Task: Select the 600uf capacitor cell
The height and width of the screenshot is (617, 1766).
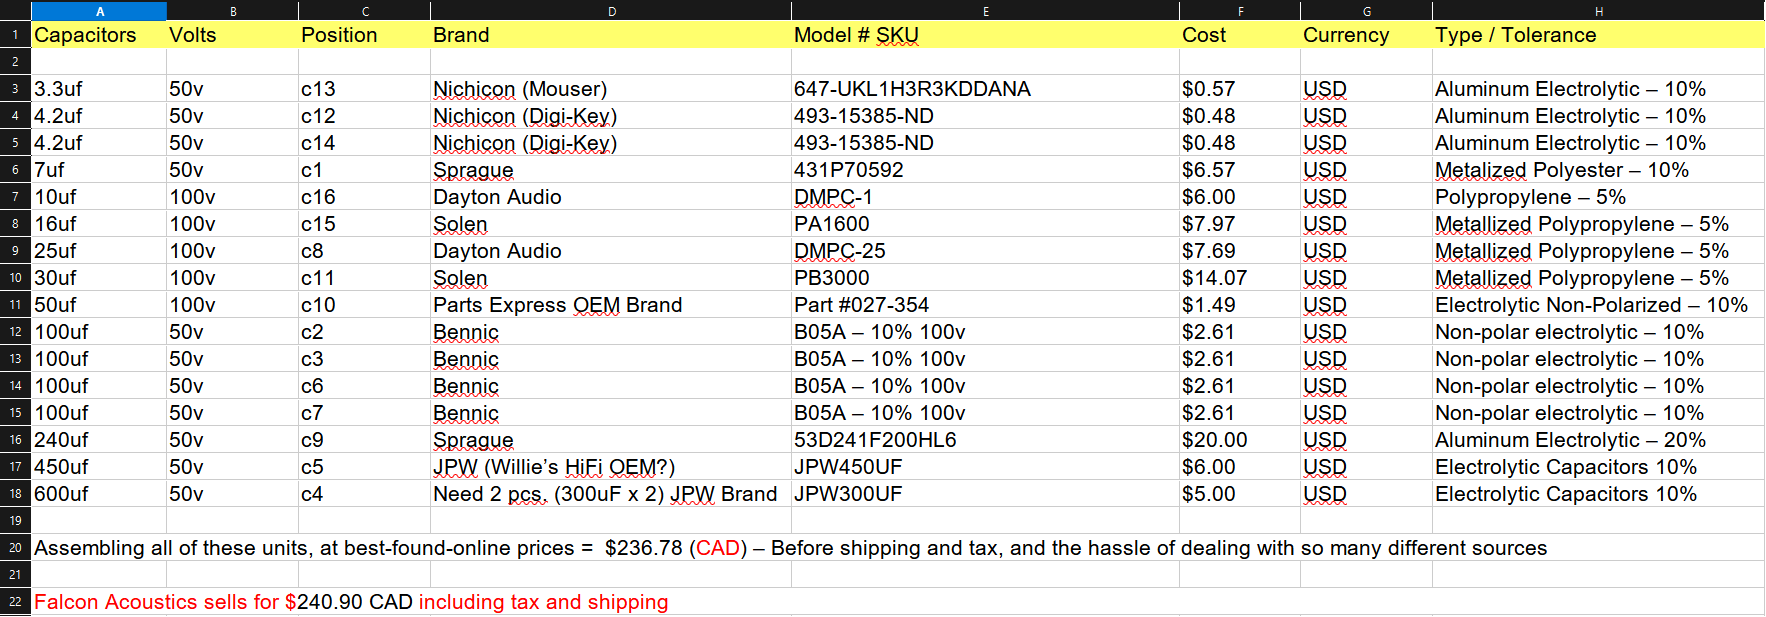Action: click(x=99, y=494)
